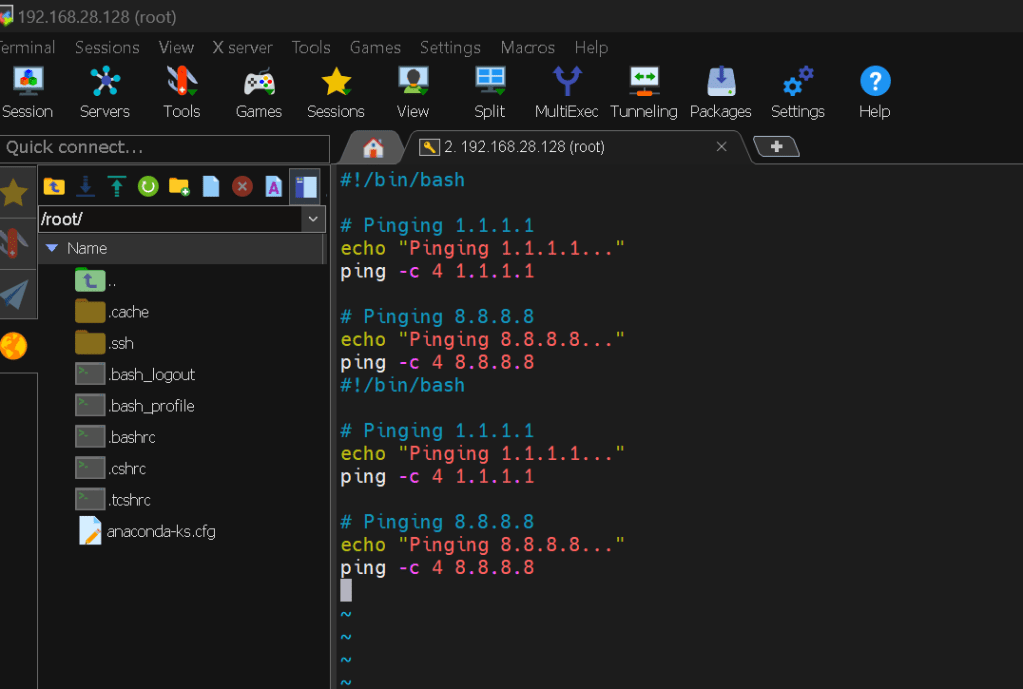The image size is (1023, 689).
Task: Click the rename letter A icon
Action: click(273, 187)
